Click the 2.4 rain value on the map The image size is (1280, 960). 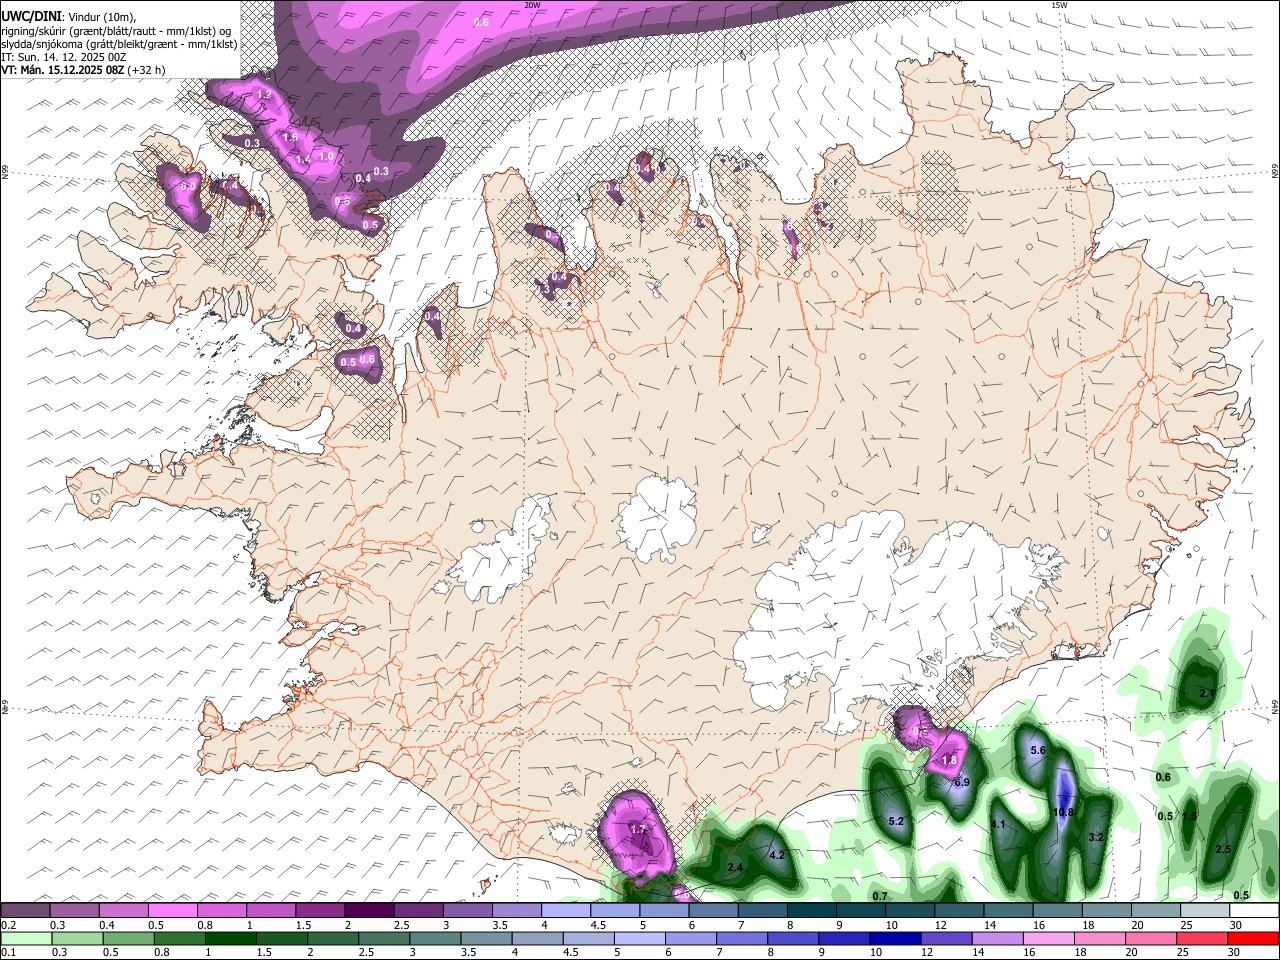tap(735, 867)
